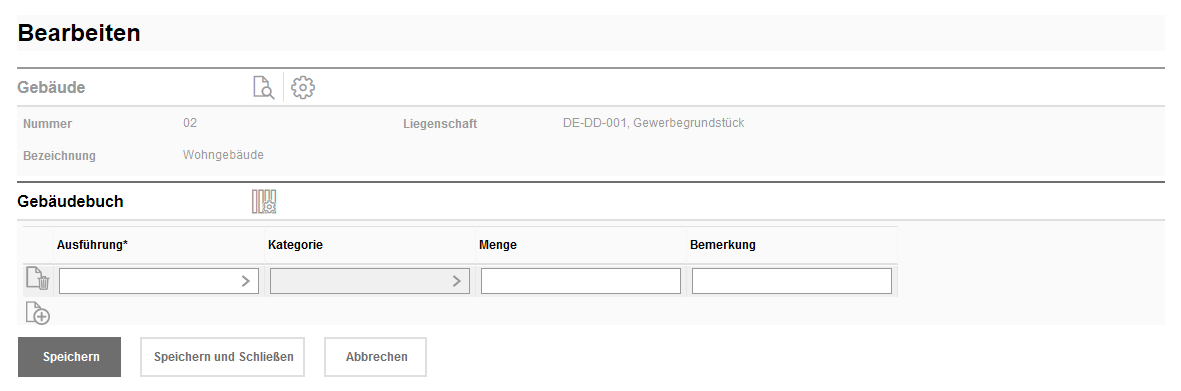
Task: Click Speichern und Schließen button
Action: point(223,357)
